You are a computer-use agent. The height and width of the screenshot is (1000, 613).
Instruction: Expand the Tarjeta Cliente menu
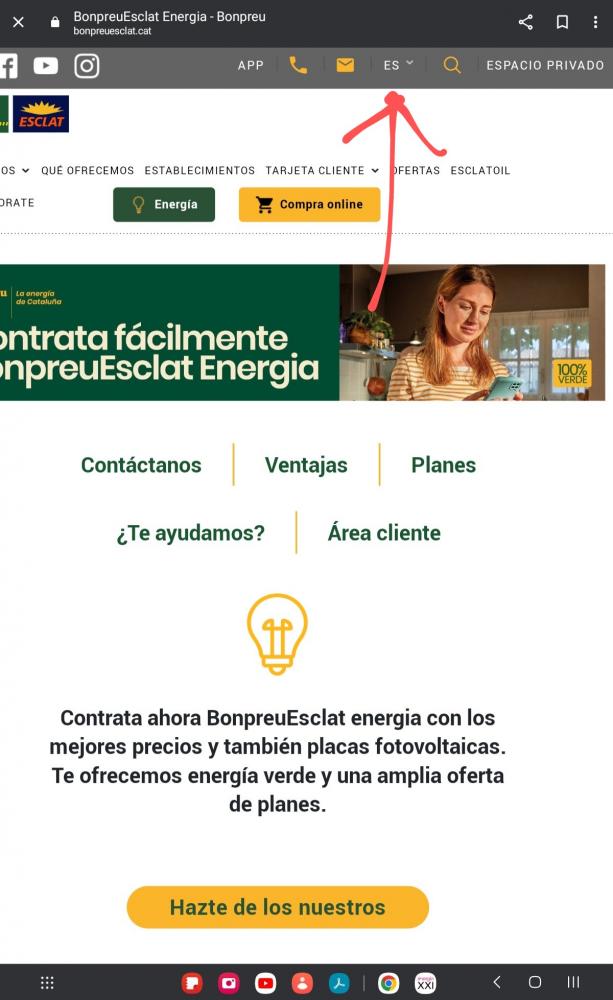pos(322,170)
